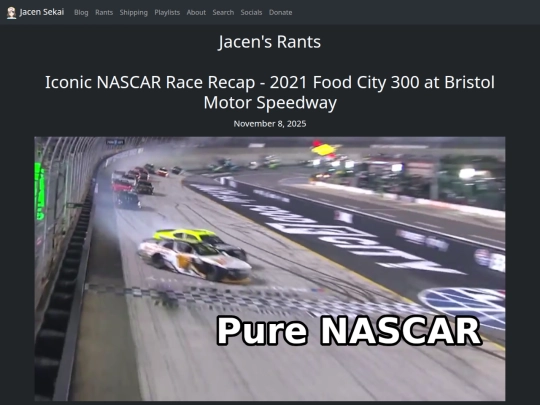Select Playlists in the navigation bar
This screenshot has width=540, height=405.
[x=167, y=12]
